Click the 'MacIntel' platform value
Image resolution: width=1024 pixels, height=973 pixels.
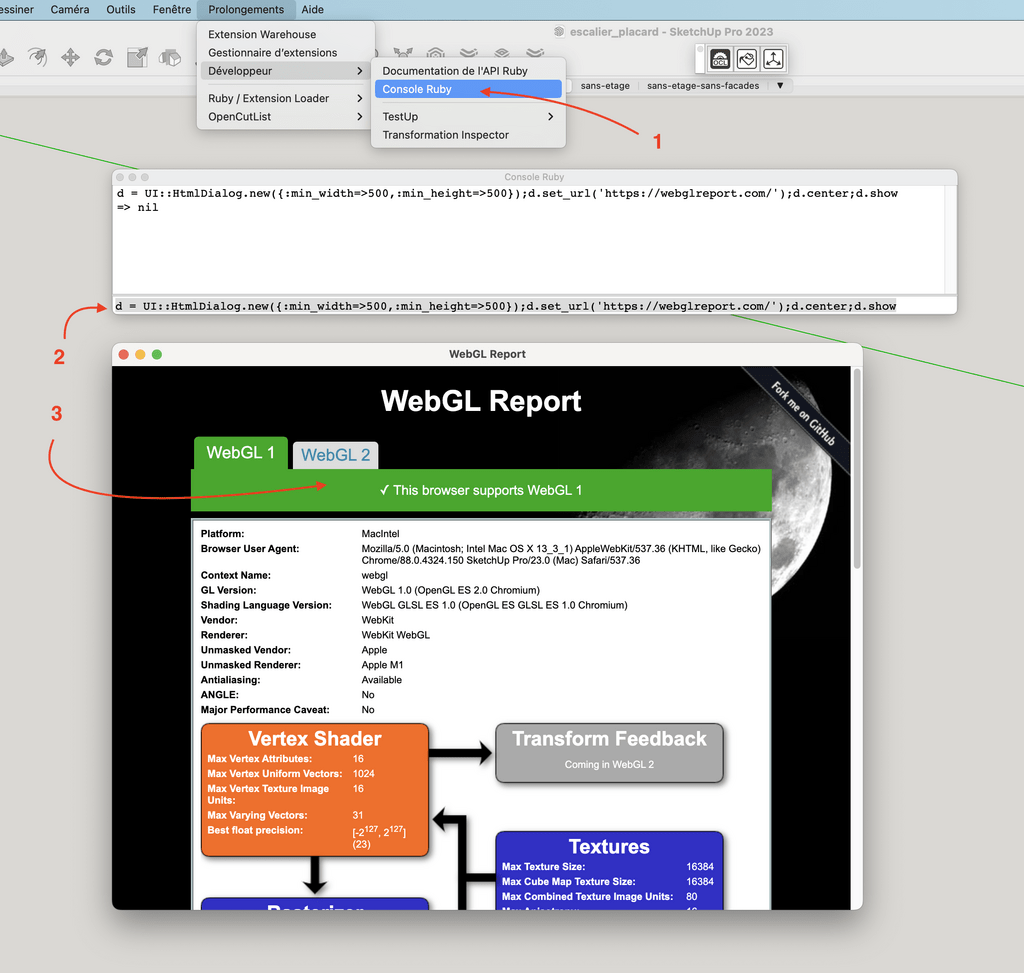381,534
